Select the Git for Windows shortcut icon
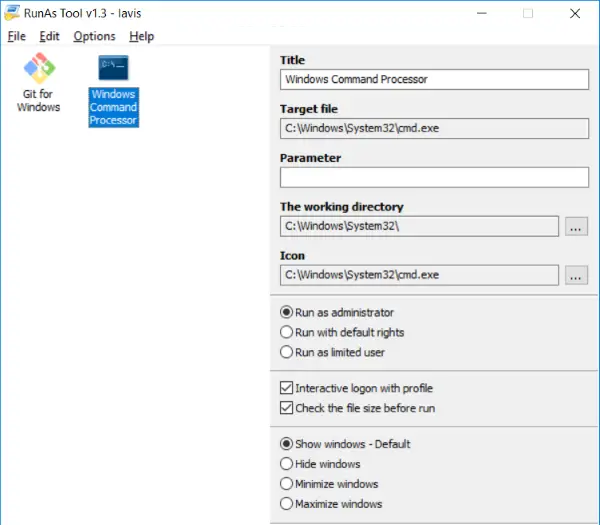The width and height of the screenshot is (600, 525). [39, 68]
